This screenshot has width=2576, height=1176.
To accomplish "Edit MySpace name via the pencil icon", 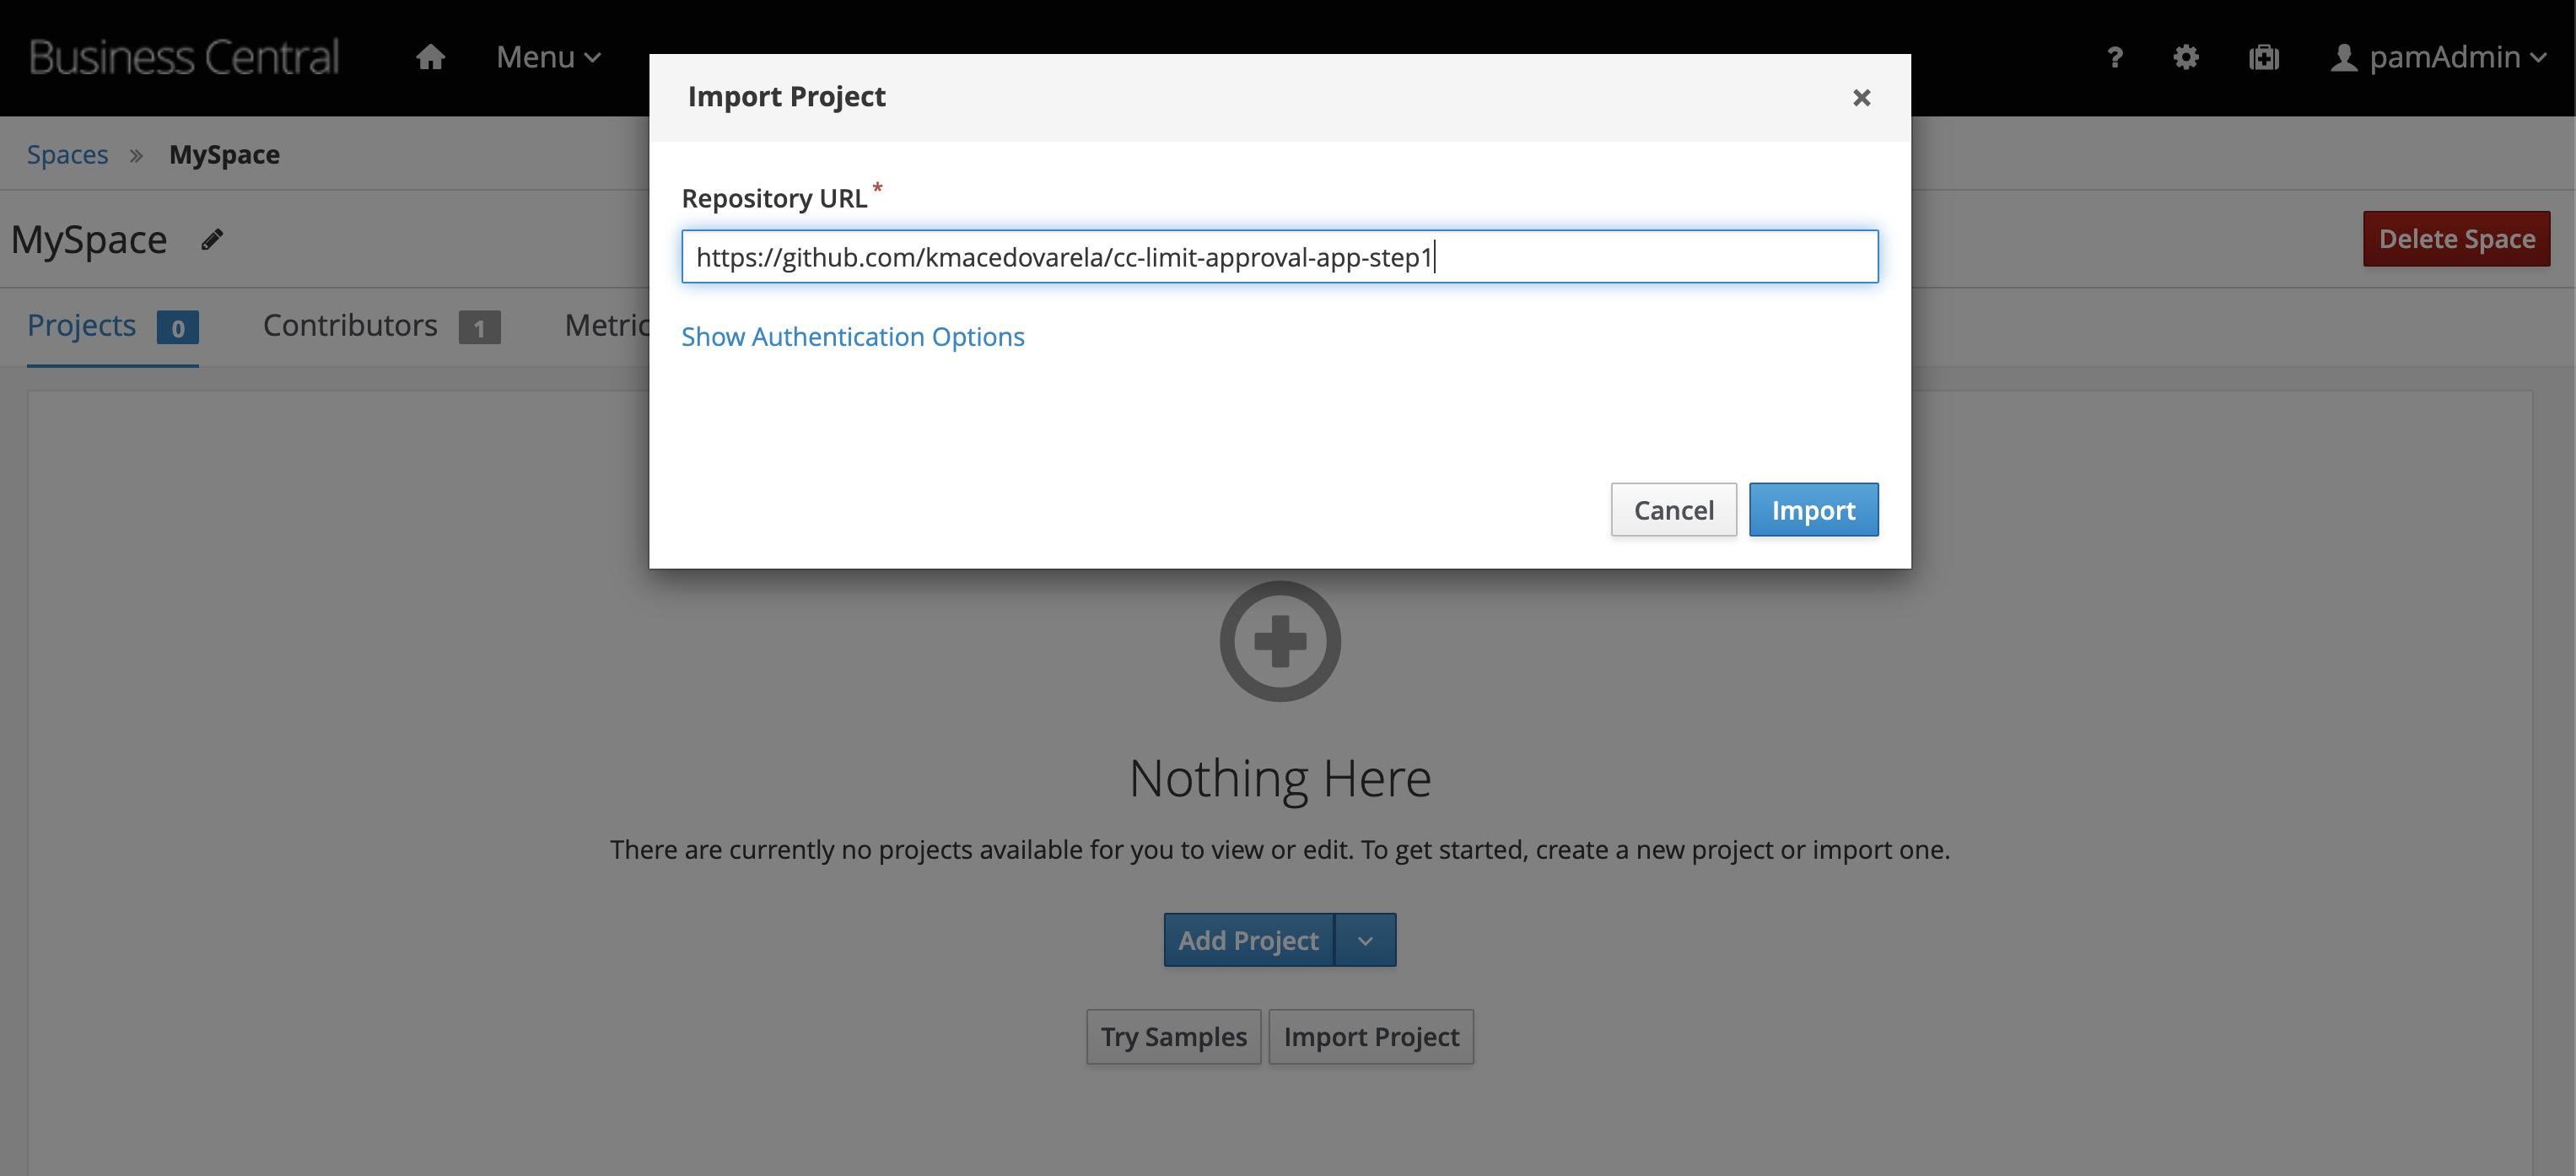I will tap(212, 239).
